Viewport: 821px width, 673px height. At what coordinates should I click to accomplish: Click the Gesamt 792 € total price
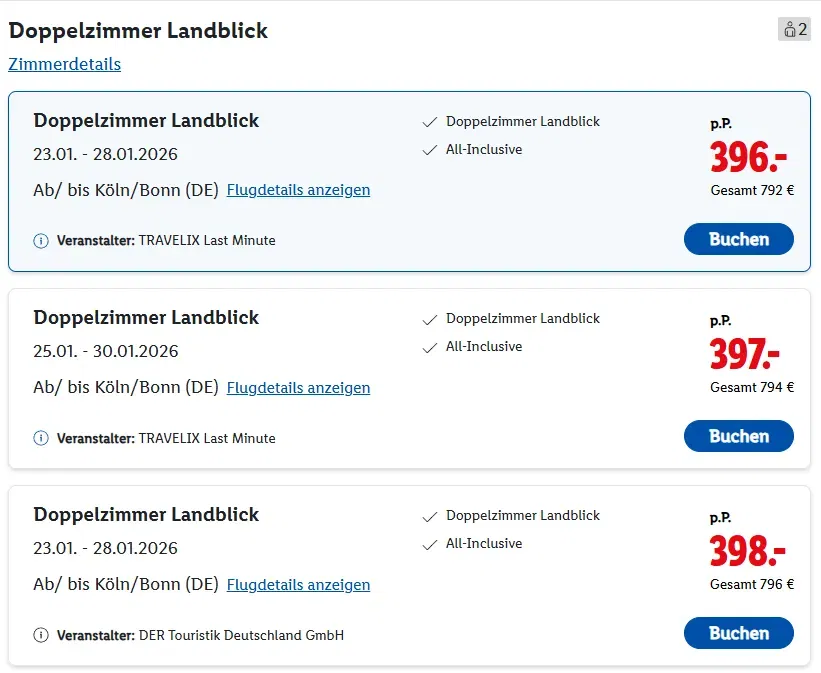pos(751,191)
